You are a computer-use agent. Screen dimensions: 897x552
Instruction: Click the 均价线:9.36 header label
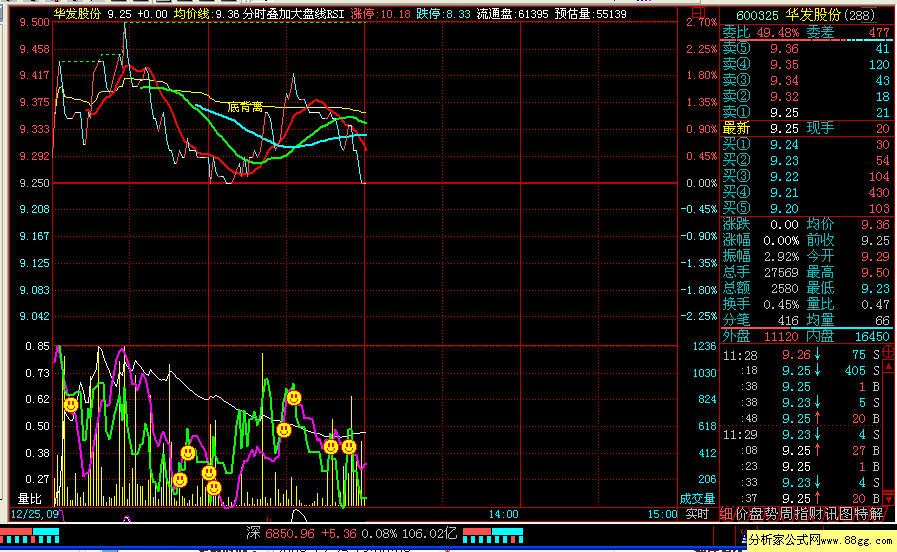[x=206, y=14]
